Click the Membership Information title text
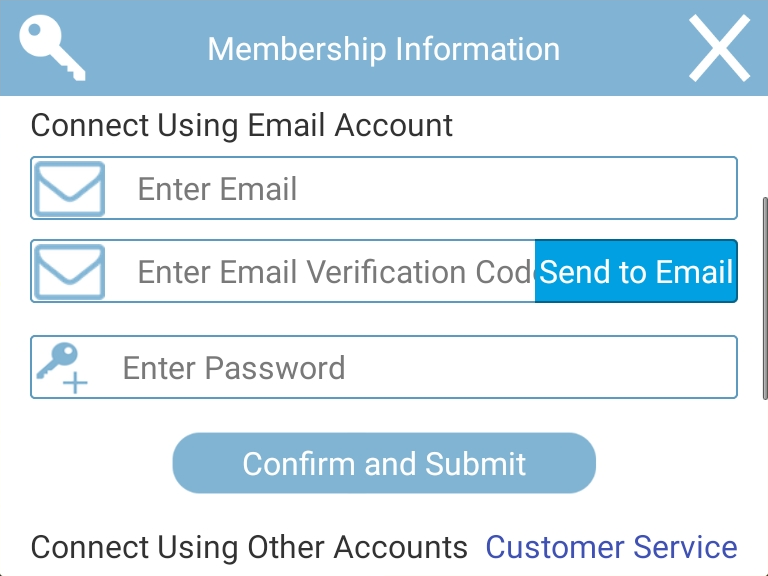The width and height of the screenshot is (768, 576). [384, 49]
